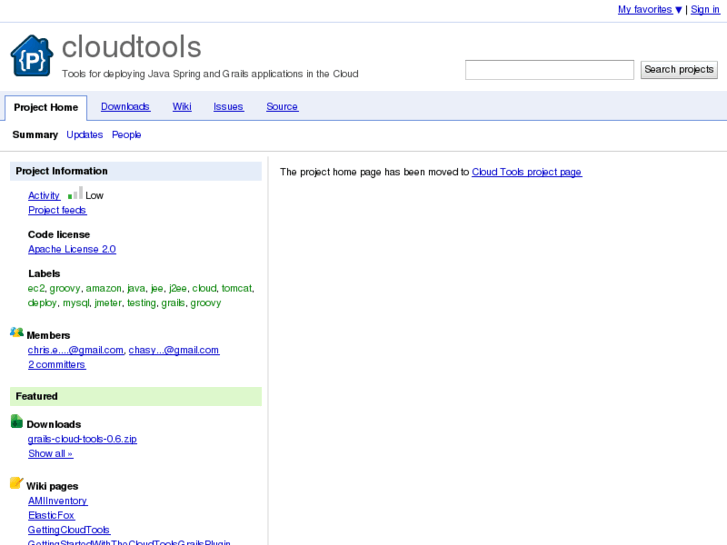
Task: Open the GettingCloudTools wiki page
Action: pyautogui.click(x=69, y=530)
